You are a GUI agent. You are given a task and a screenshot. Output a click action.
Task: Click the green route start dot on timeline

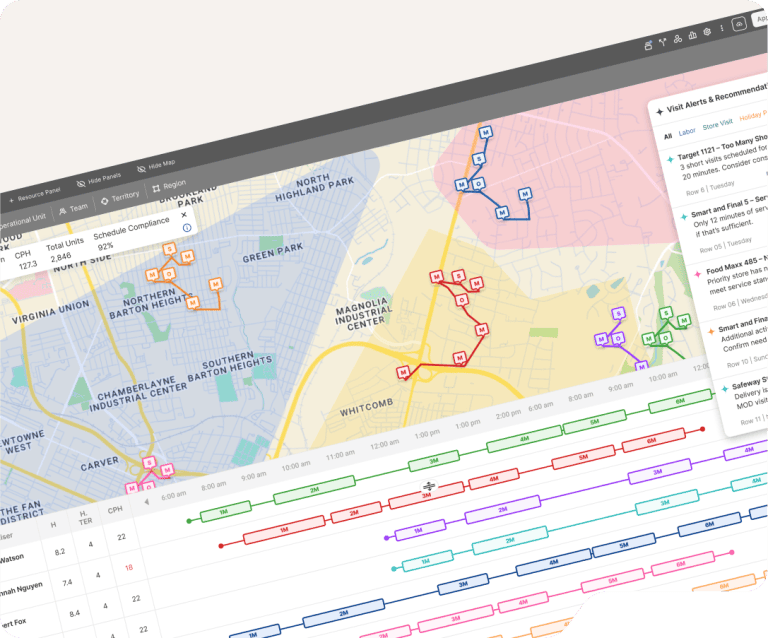[189, 521]
